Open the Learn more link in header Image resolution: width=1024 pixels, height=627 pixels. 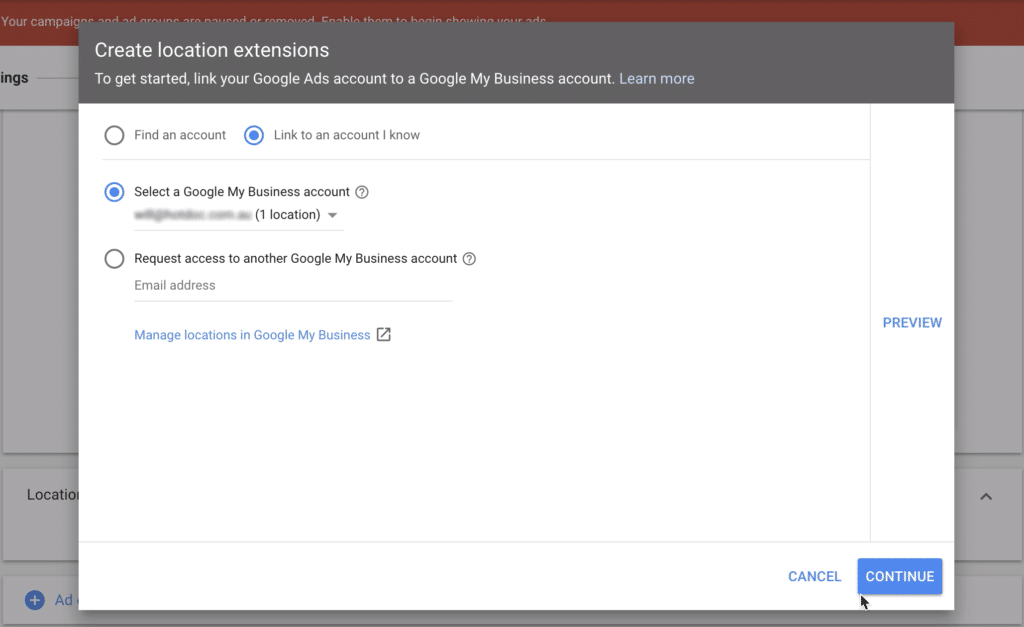656,78
